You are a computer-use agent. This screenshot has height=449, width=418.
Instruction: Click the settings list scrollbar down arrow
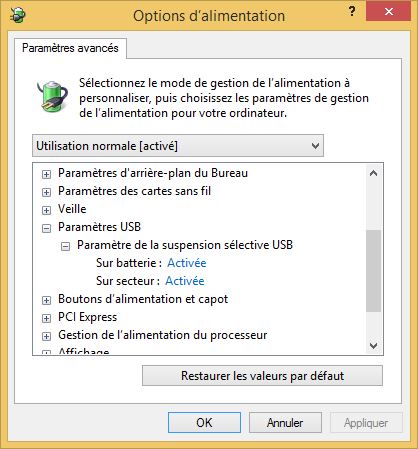pos(374,346)
